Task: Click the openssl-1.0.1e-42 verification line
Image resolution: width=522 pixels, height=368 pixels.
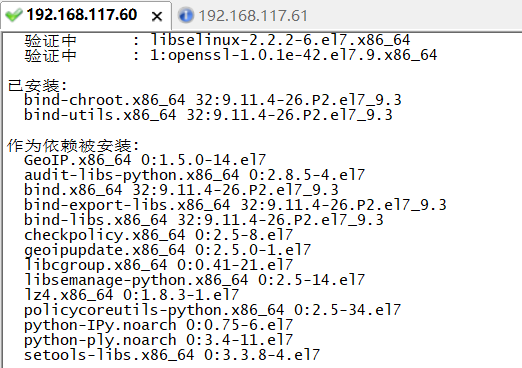Action: [231, 55]
